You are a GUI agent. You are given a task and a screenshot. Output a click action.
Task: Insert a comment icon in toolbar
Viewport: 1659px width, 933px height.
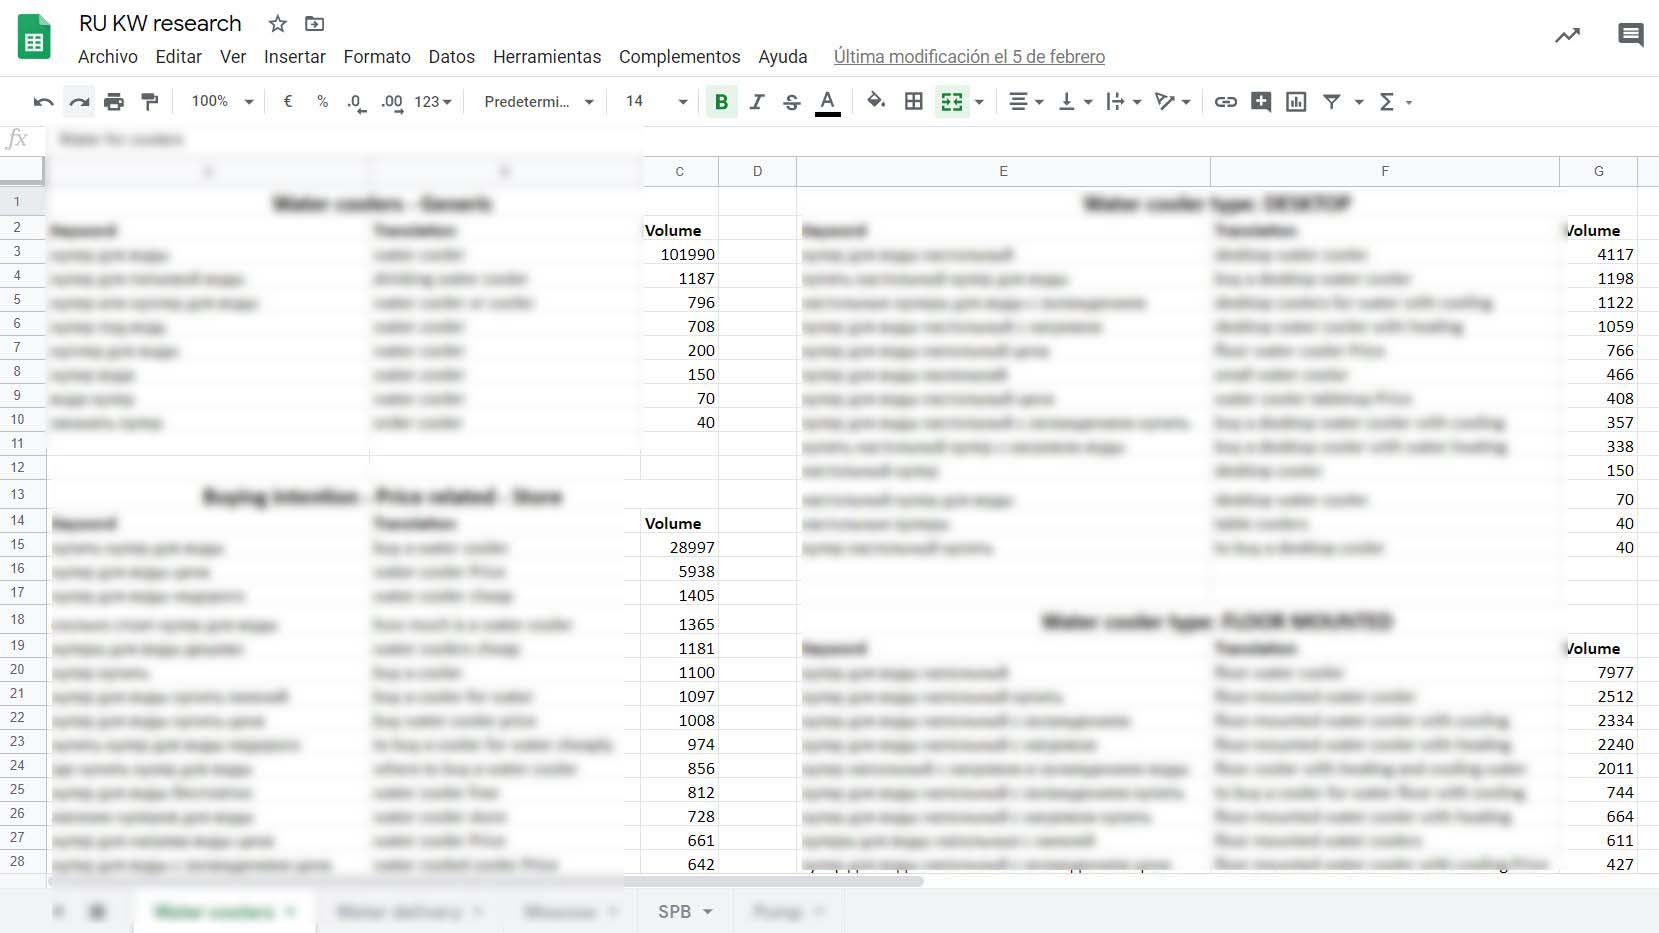(x=1261, y=101)
